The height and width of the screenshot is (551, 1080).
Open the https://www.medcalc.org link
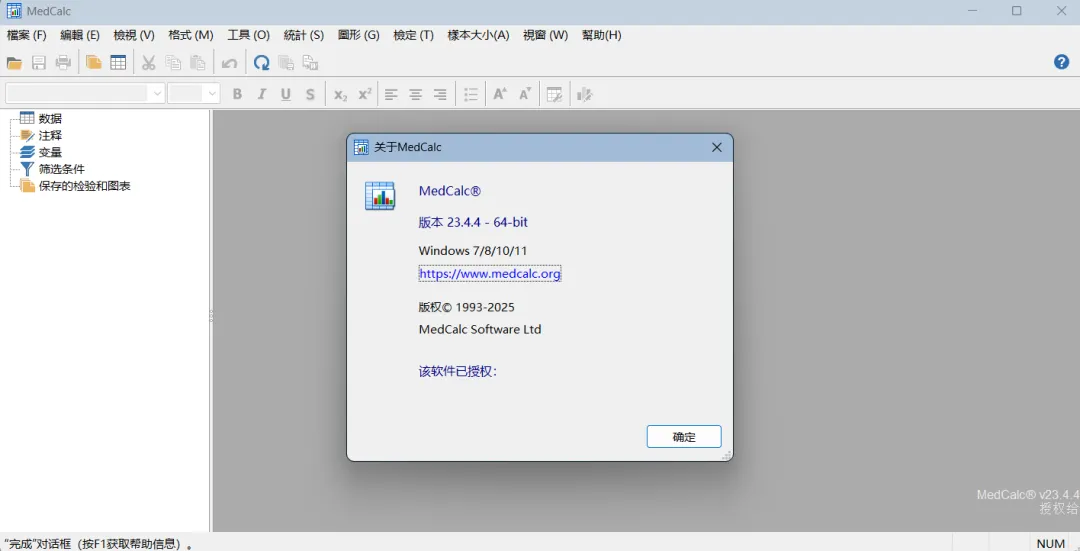[x=490, y=273]
